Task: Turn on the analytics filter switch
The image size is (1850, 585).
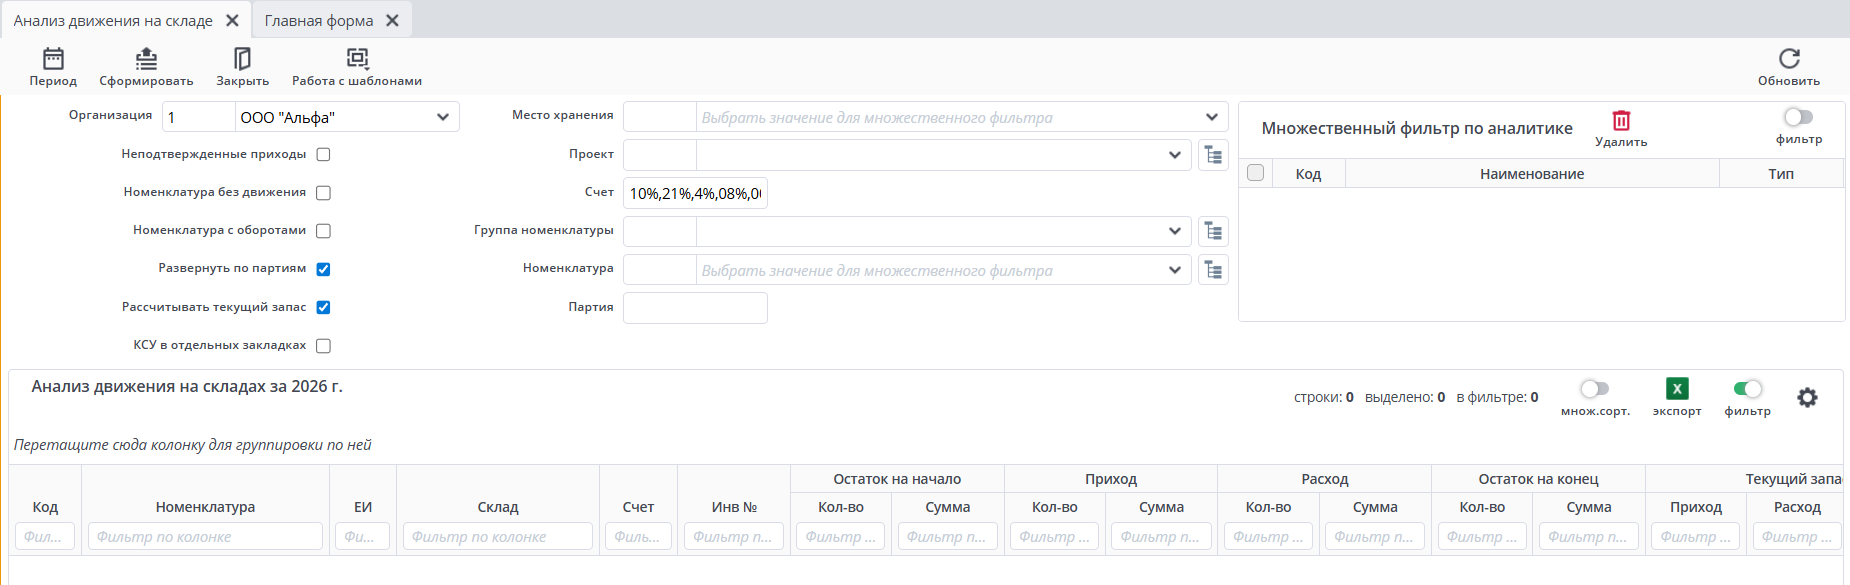Action: 1798,118
